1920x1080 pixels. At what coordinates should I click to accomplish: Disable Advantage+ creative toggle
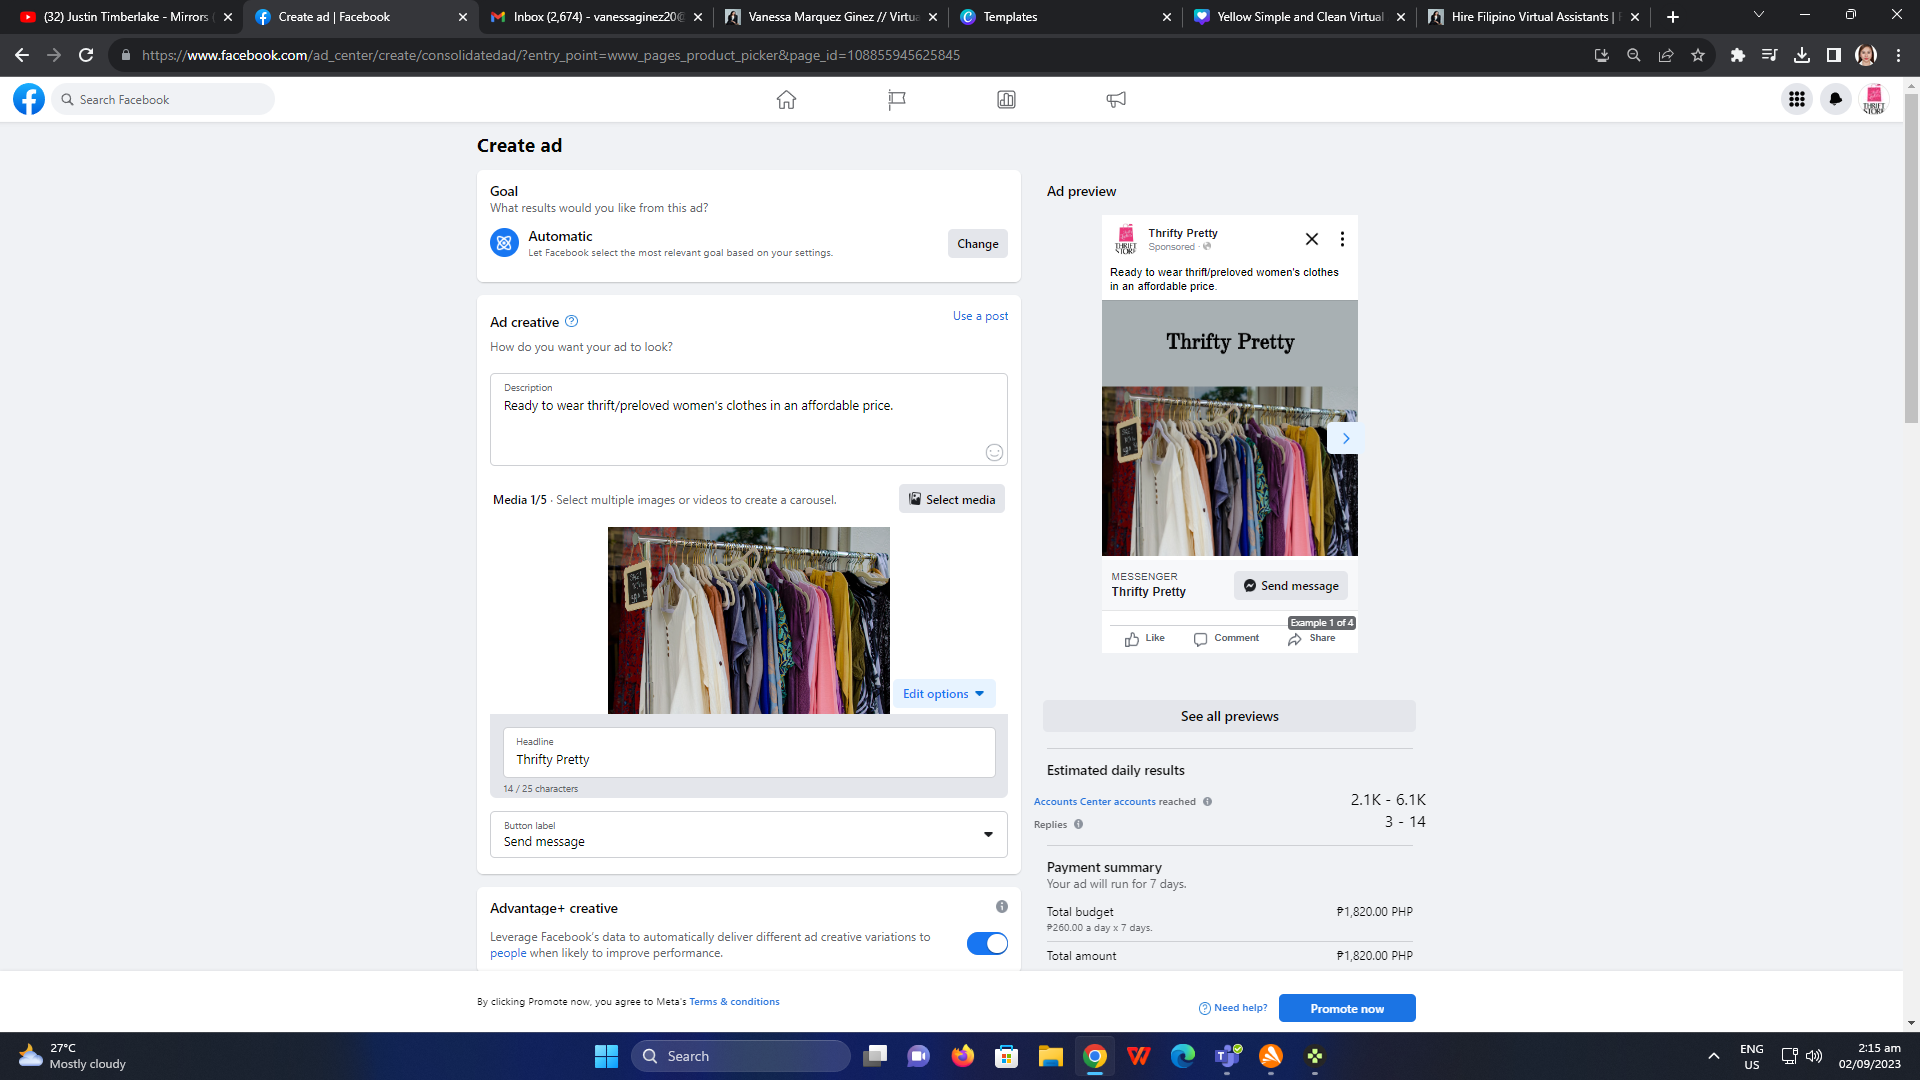[987, 943]
